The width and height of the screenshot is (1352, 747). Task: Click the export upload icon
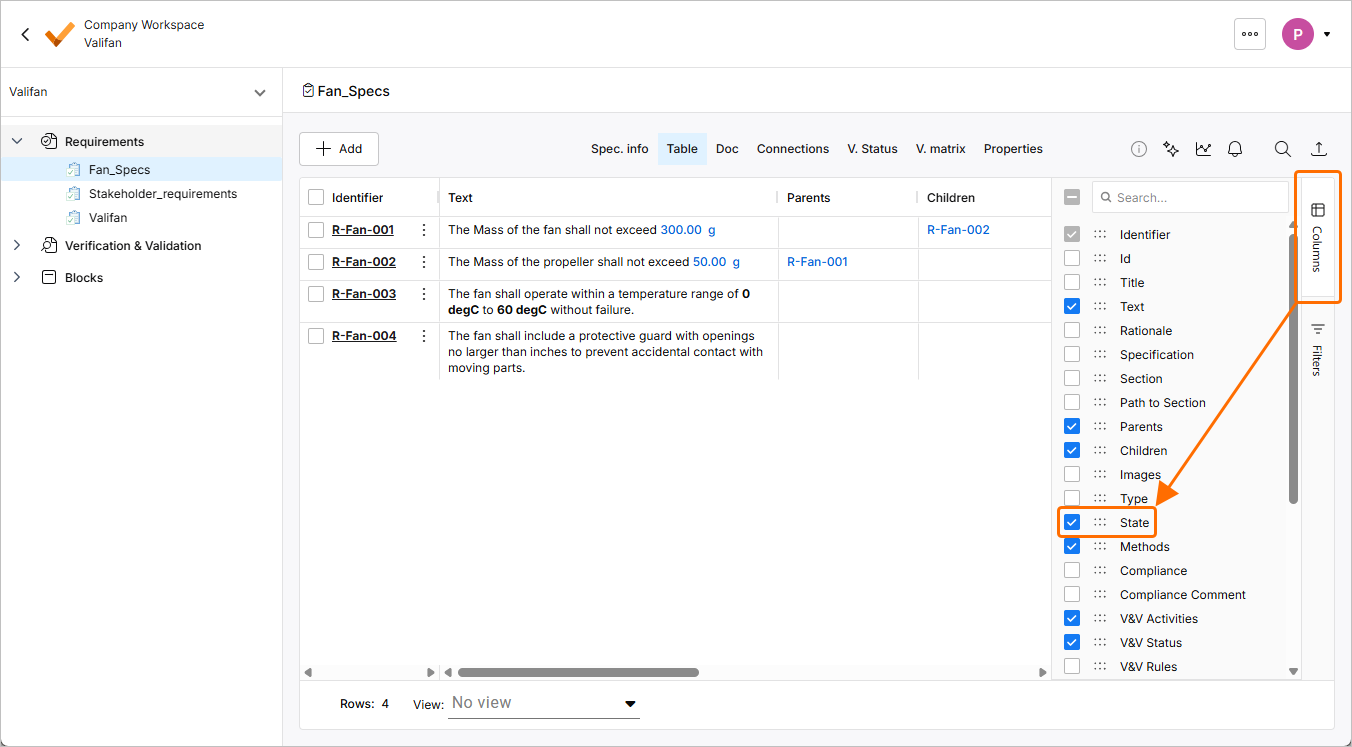pos(1319,149)
